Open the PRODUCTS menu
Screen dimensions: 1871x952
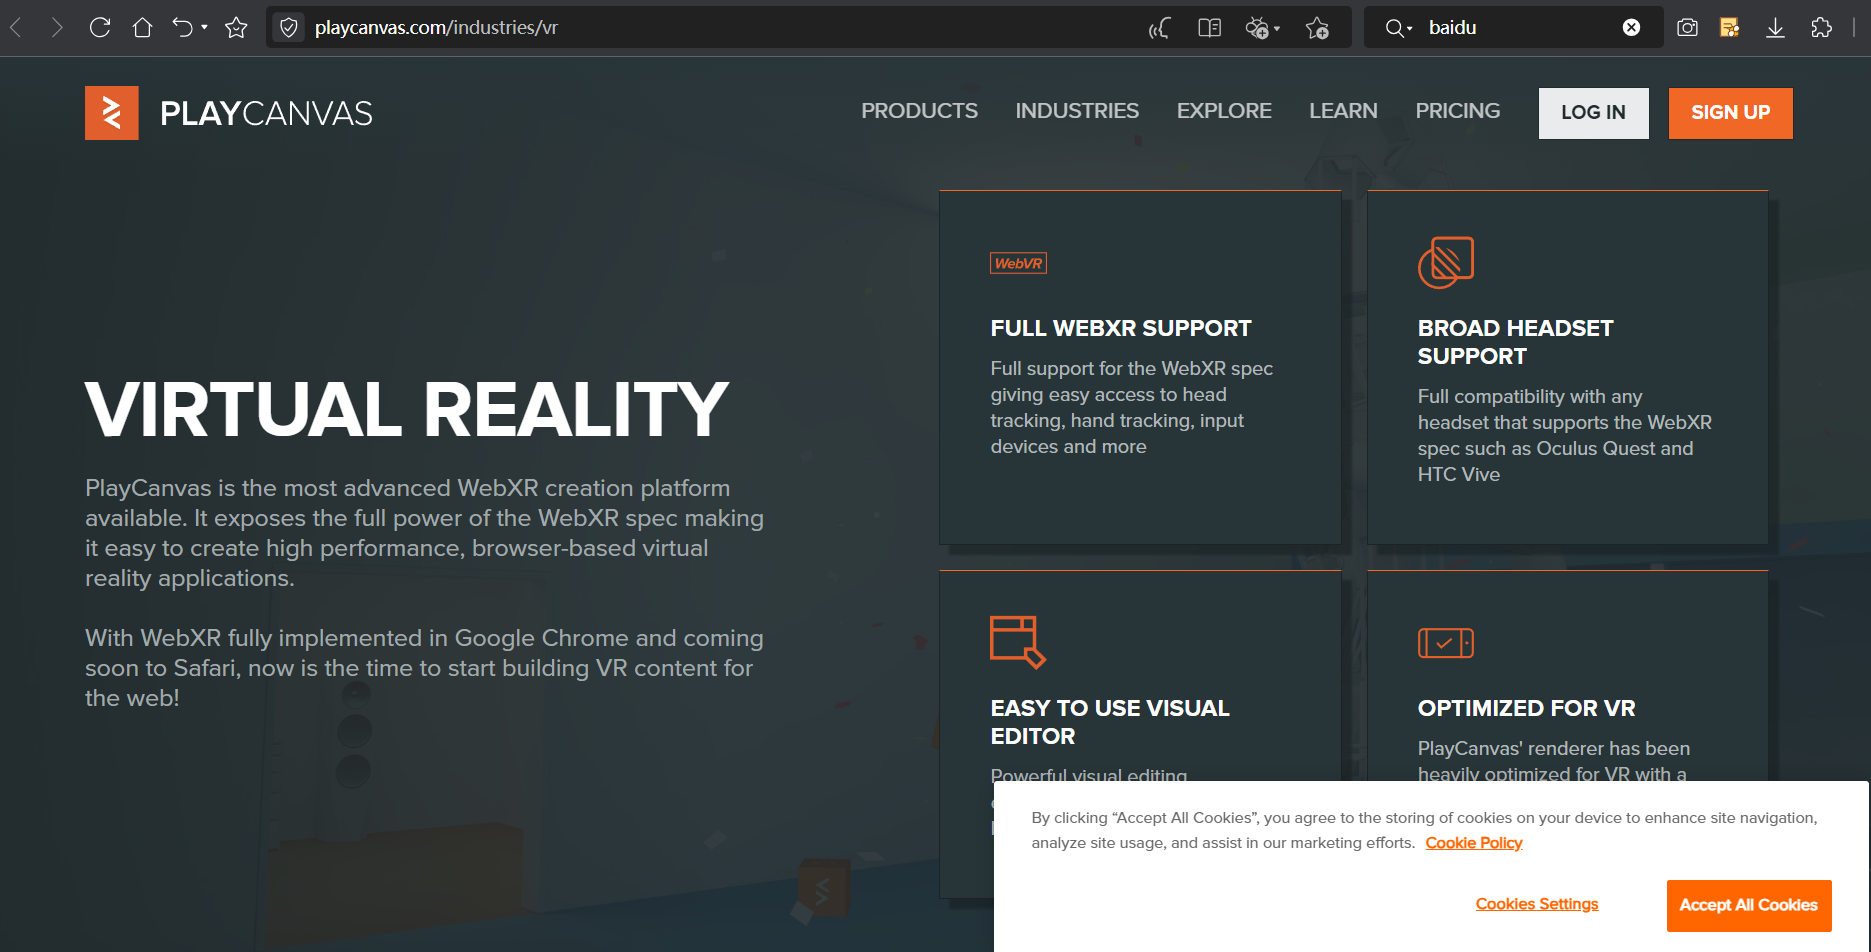pyautogui.click(x=920, y=111)
